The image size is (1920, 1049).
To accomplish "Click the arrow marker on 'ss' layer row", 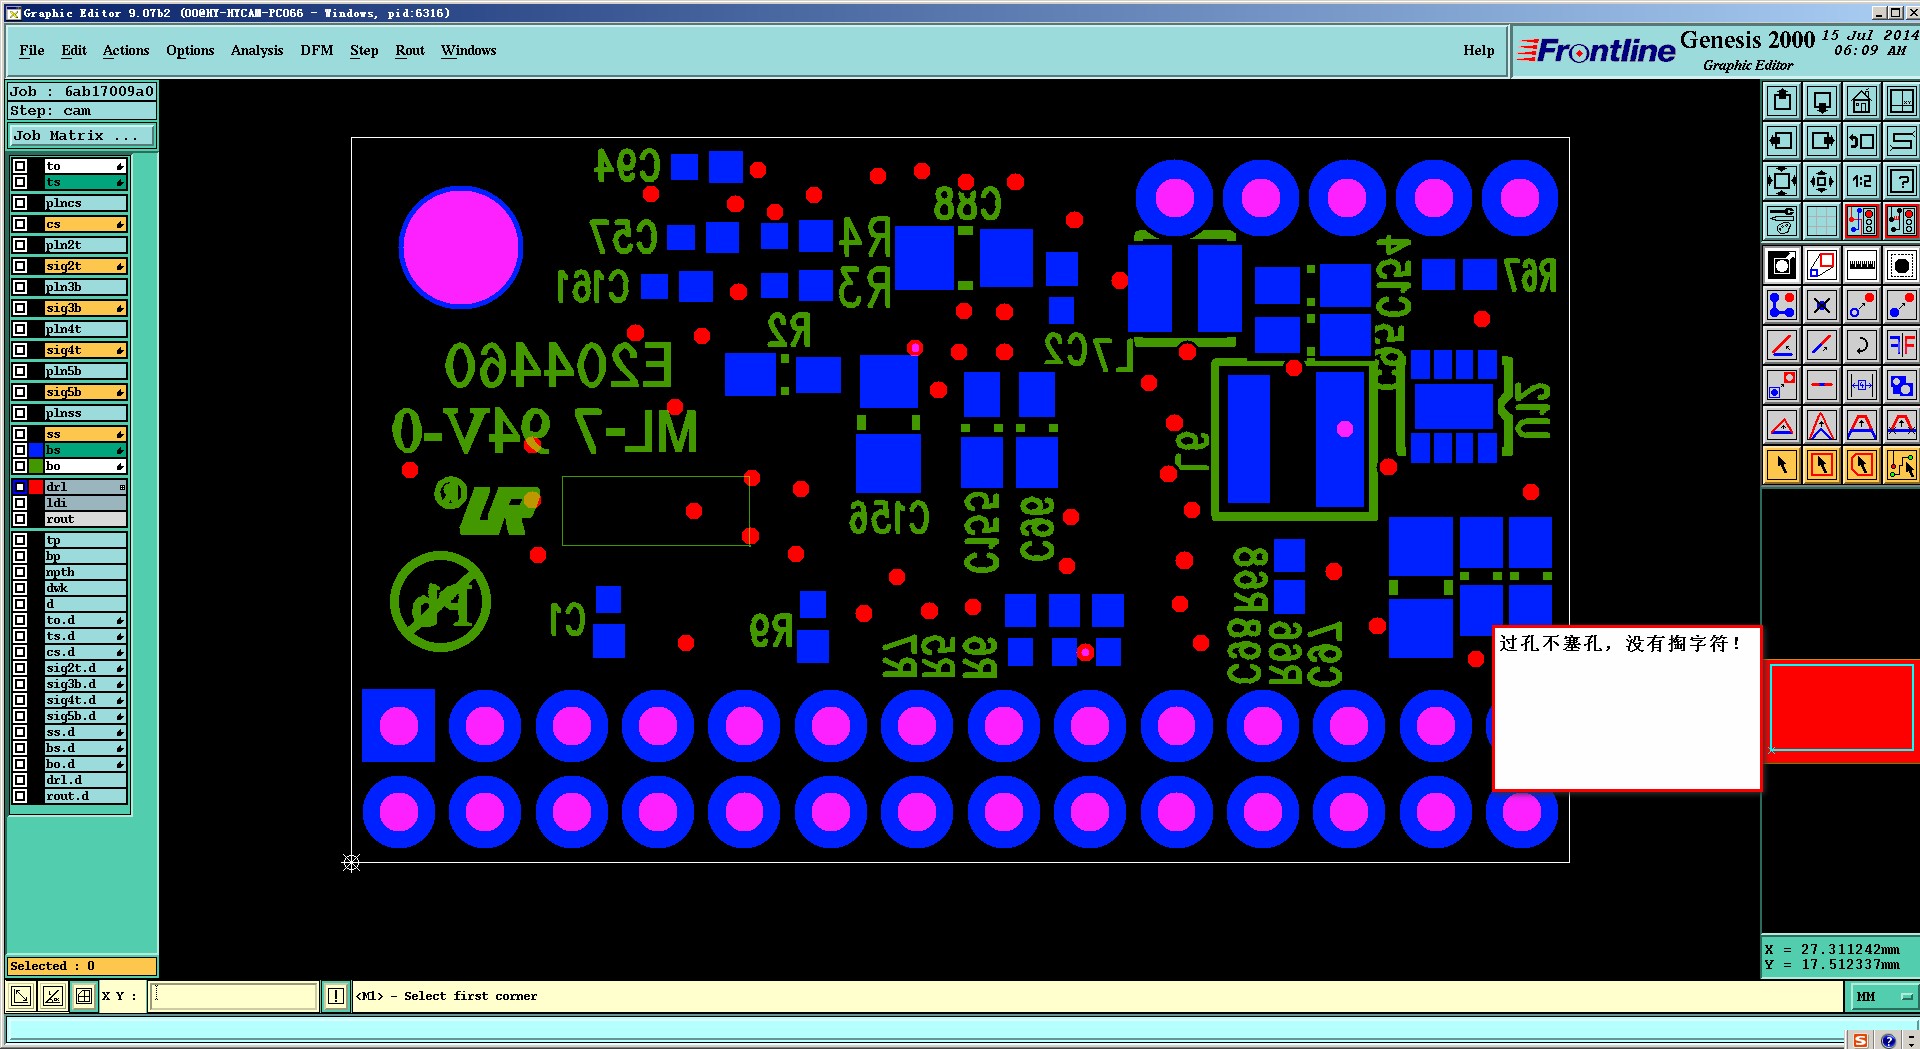I will click(120, 435).
